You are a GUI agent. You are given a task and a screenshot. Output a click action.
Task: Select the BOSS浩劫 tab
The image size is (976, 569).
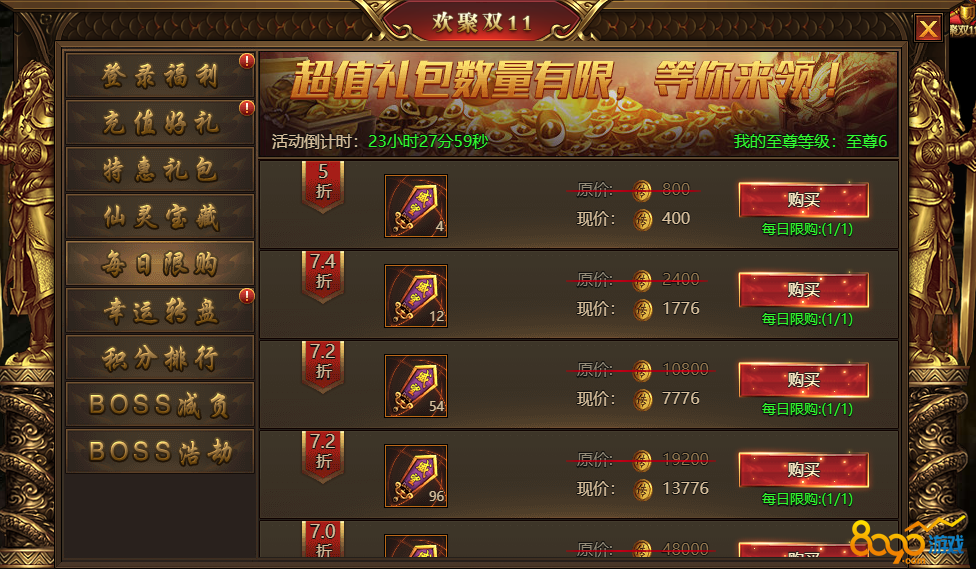160,451
